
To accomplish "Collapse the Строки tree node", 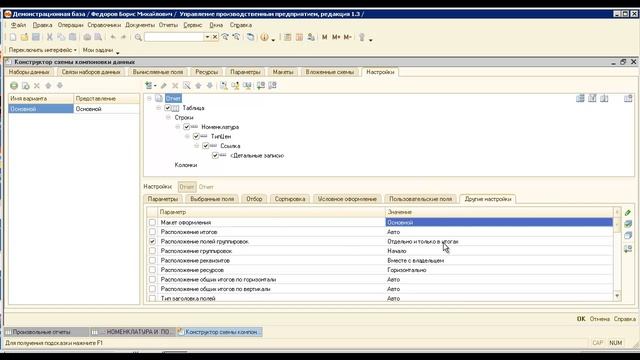I will (x=168, y=118).
